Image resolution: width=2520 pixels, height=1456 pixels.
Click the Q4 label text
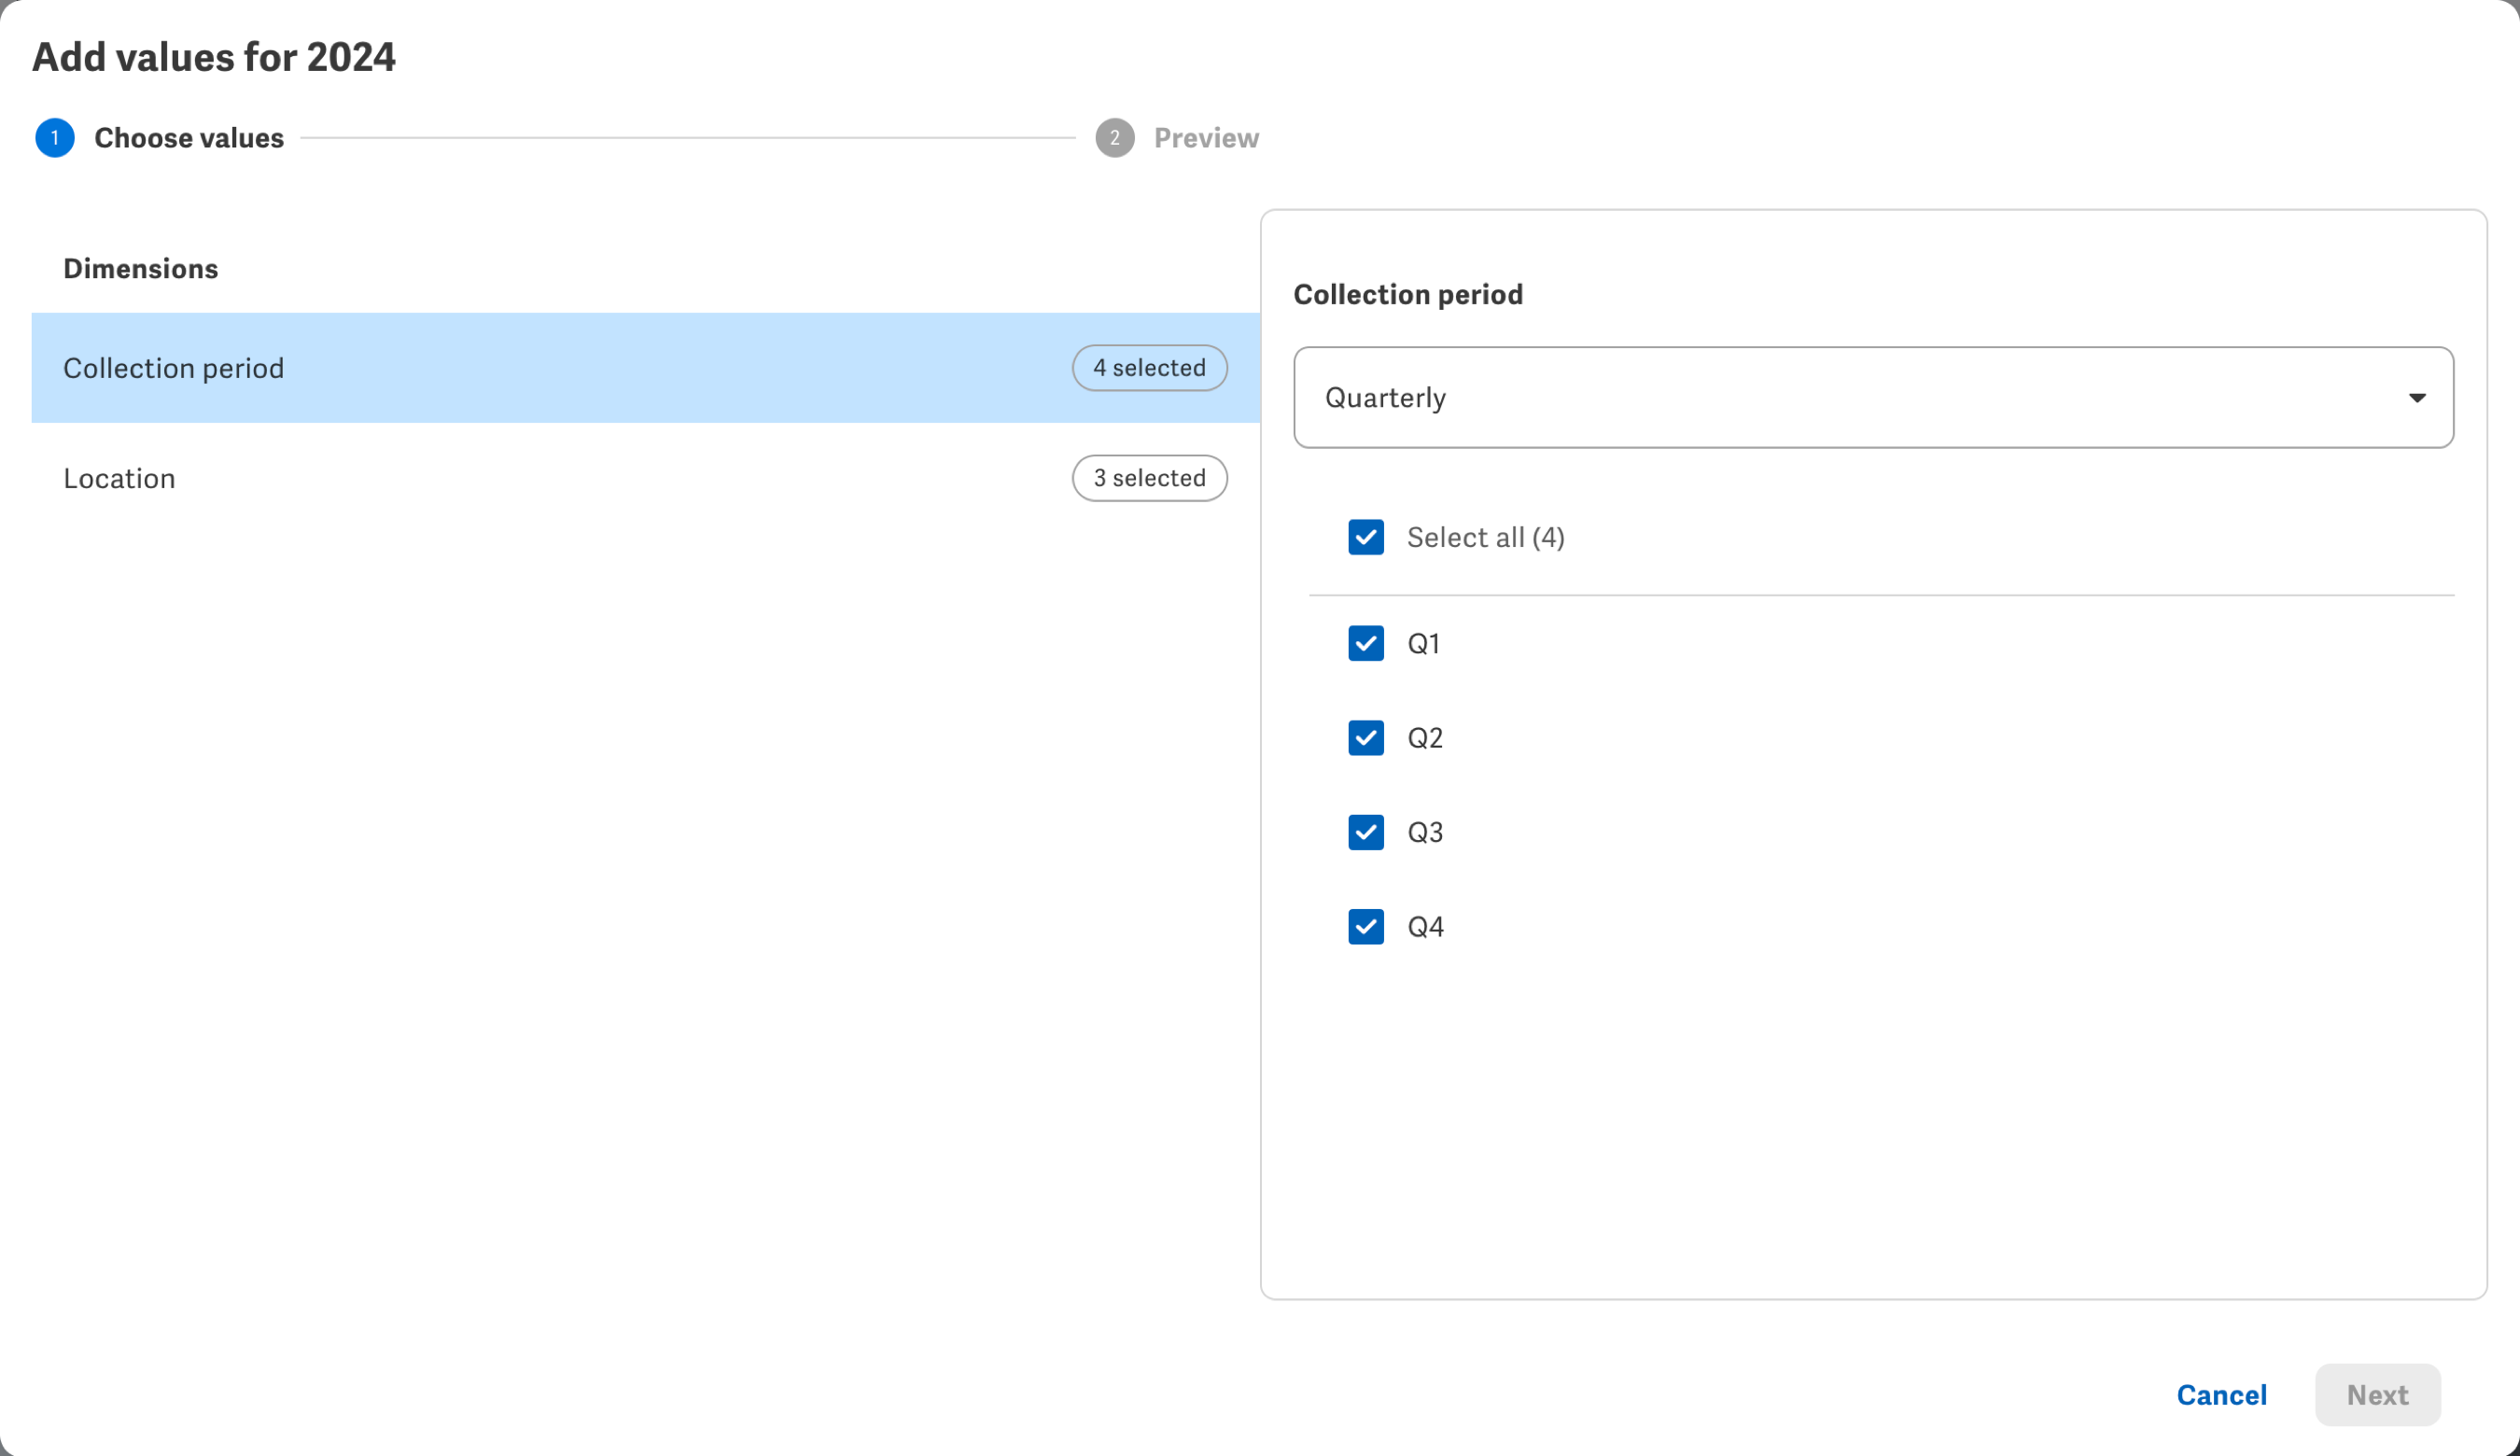tap(1425, 927)
